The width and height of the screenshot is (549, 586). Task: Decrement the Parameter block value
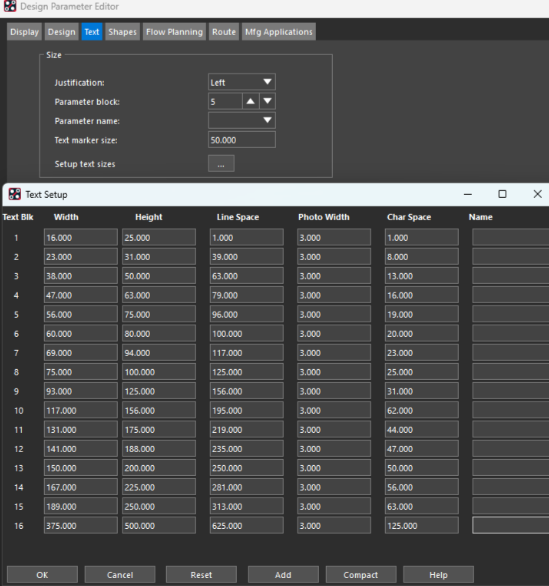point(267,101)
